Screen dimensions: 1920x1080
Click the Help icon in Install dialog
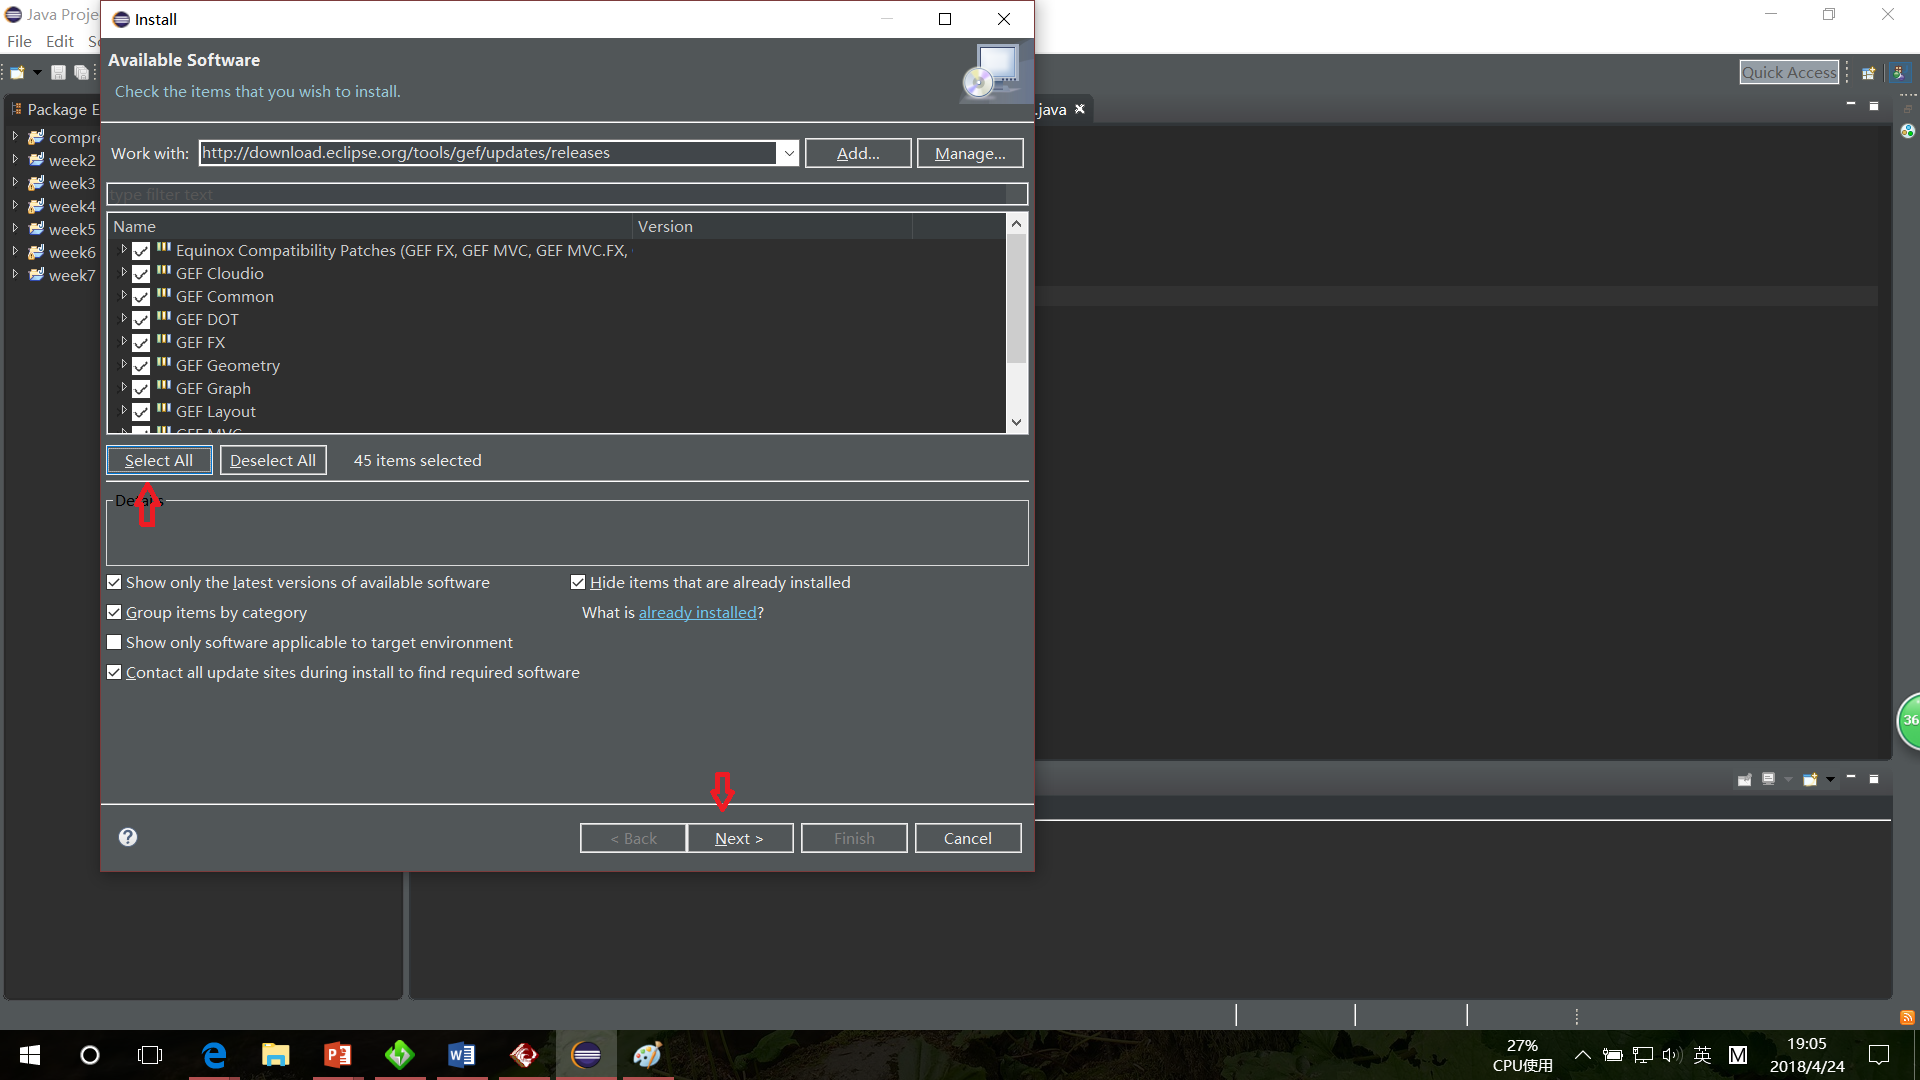128,836
